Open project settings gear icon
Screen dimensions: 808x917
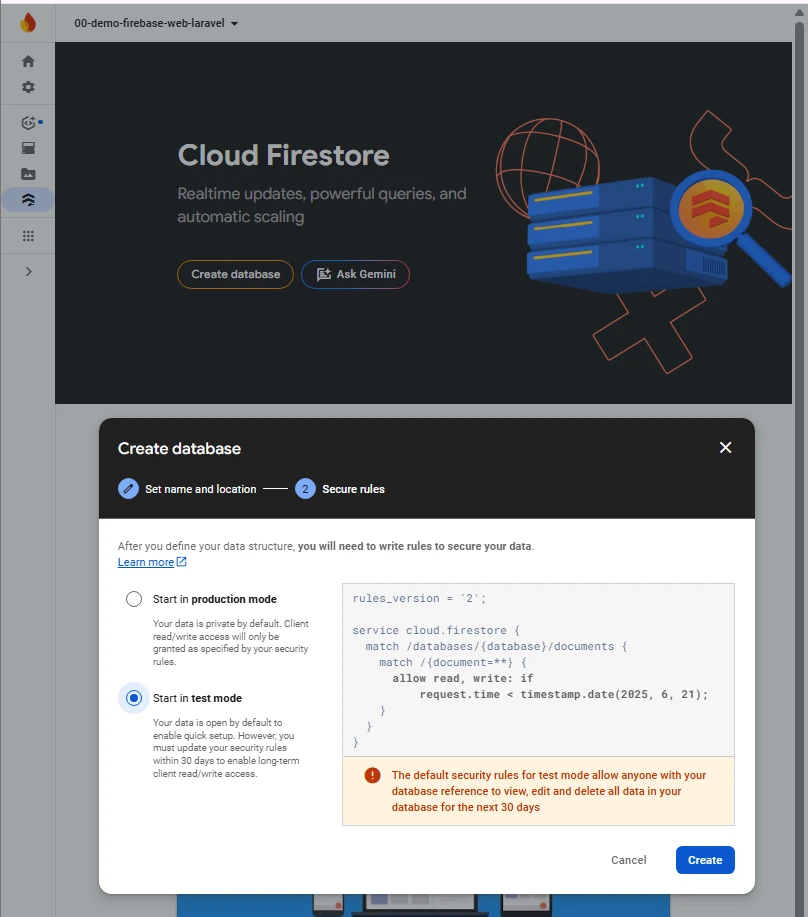[28, 87]
